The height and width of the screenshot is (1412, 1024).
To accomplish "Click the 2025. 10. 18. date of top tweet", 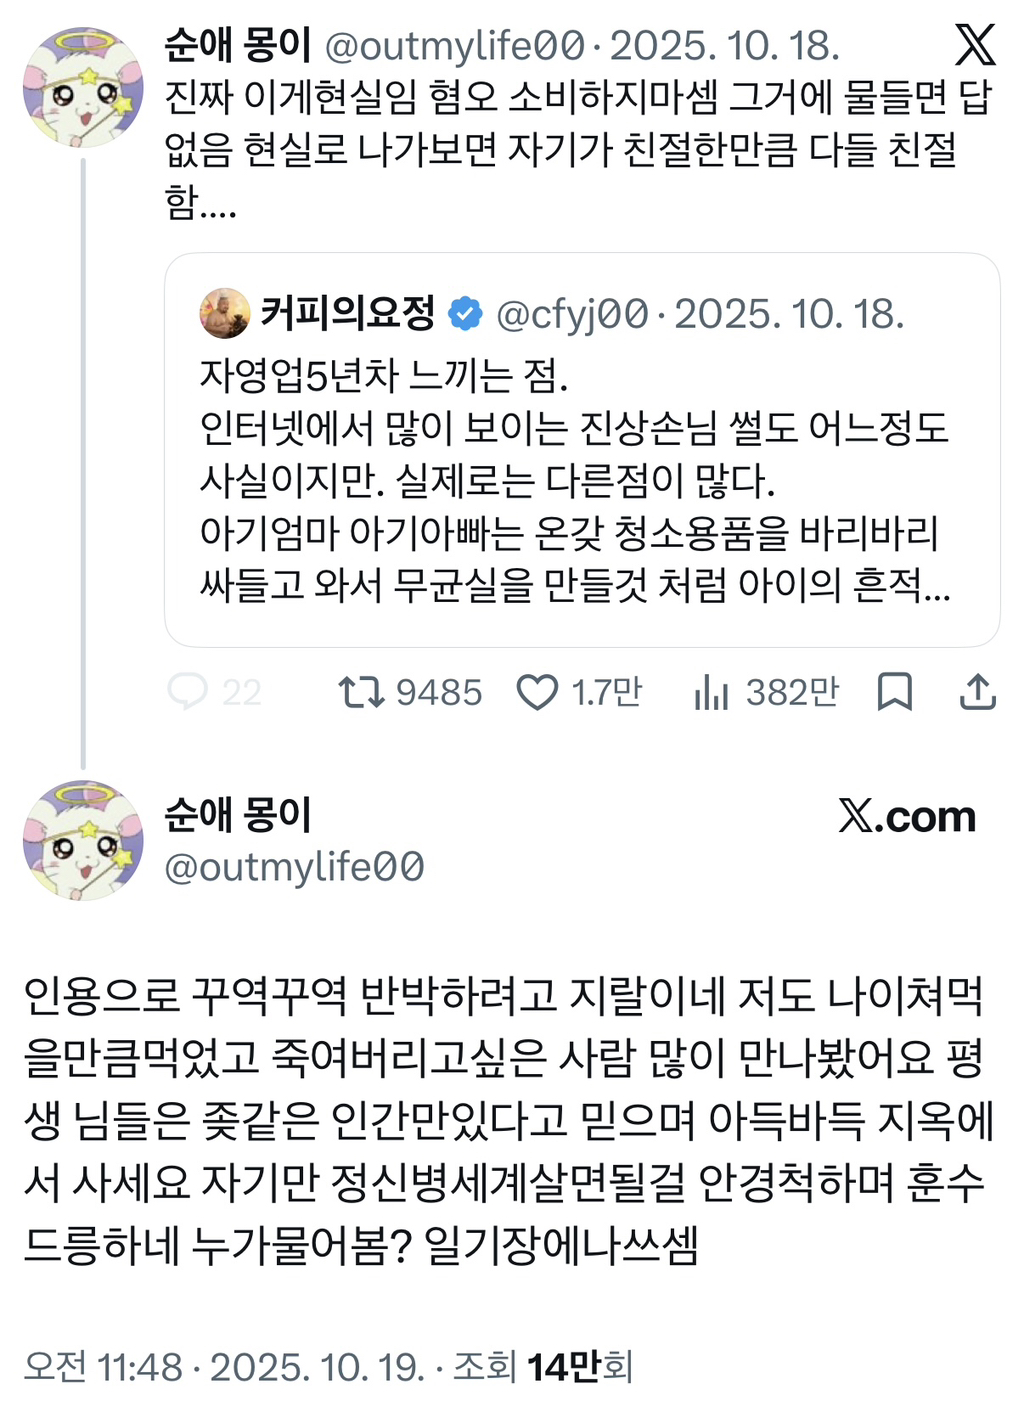I will (725, 46).
